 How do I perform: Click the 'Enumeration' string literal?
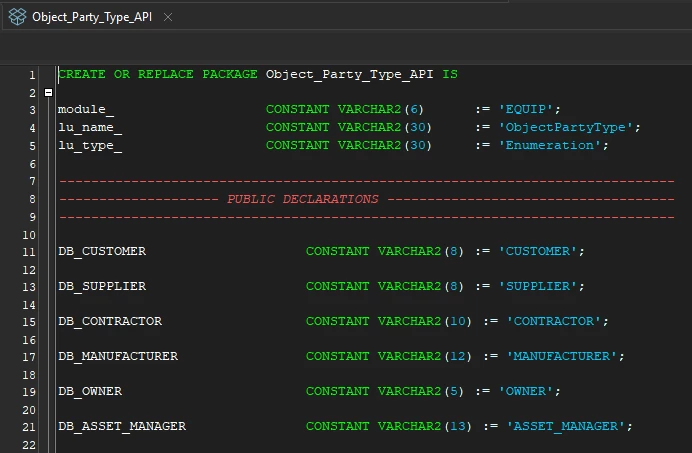549,145
